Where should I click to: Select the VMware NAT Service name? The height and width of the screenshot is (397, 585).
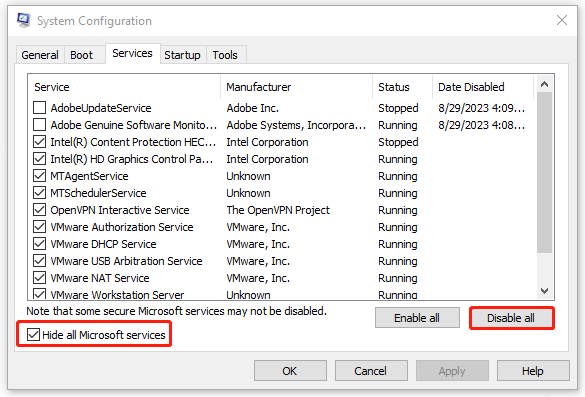pos(100,278)
